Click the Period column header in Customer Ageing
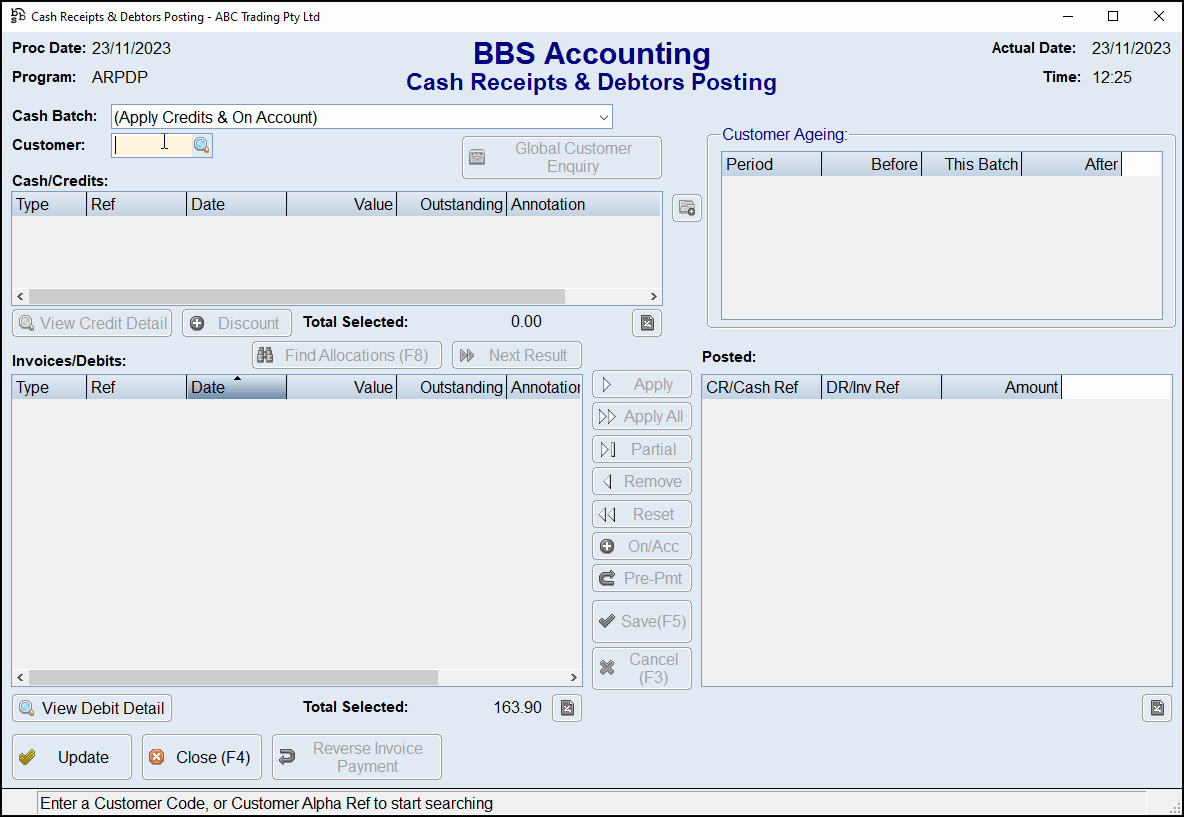This screenshot has width=1184, height=817. [771, 164]
